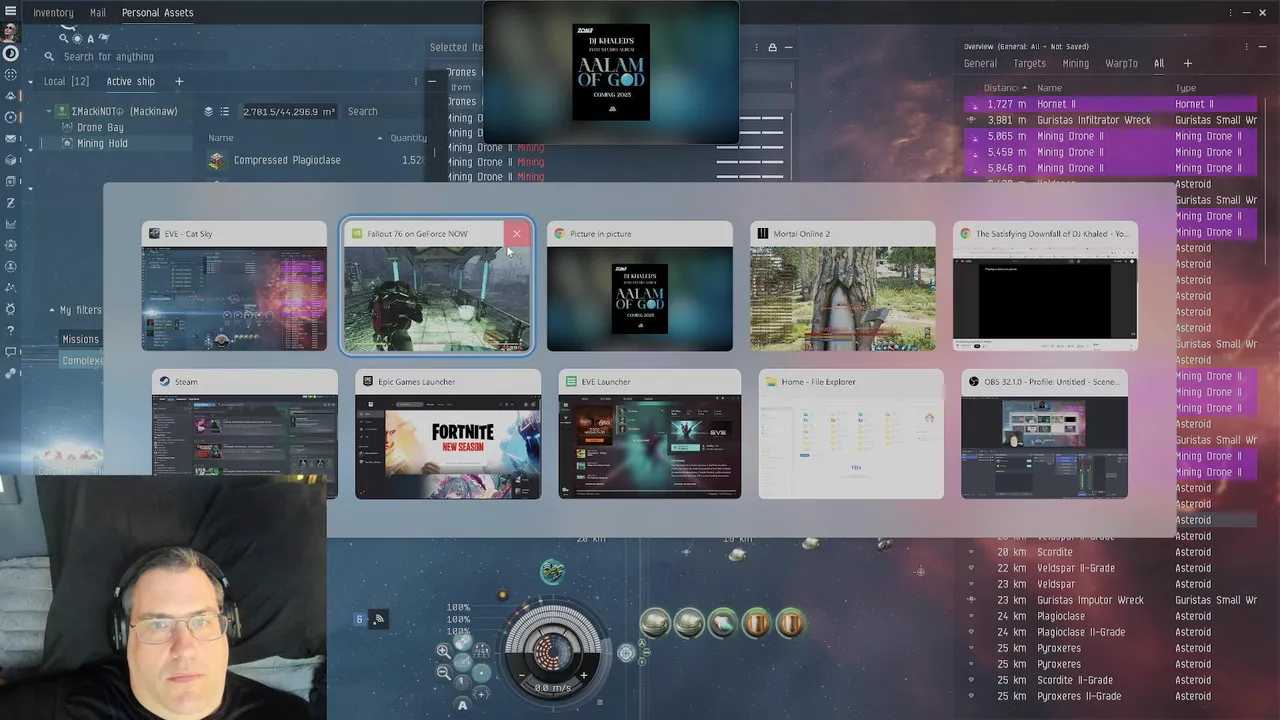Select the Targets overview tab
Viewport: 1280px width, 720px height.
(1029, 63)
